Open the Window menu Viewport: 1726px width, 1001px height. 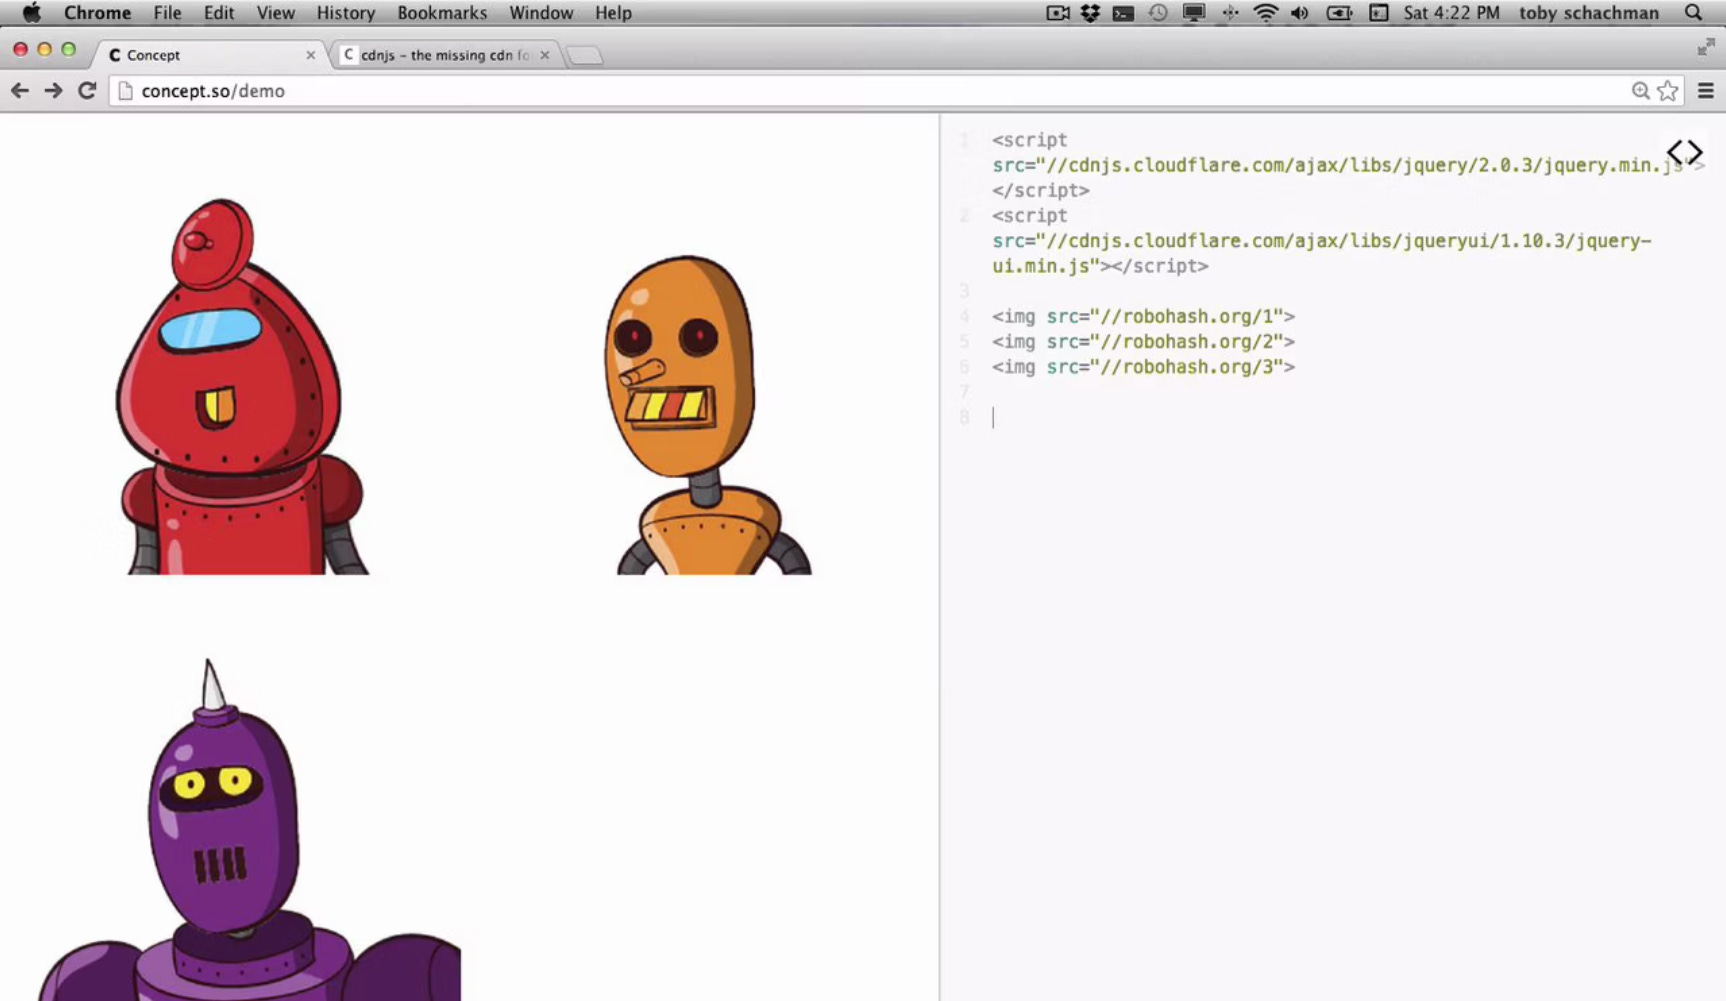point(541,13)
